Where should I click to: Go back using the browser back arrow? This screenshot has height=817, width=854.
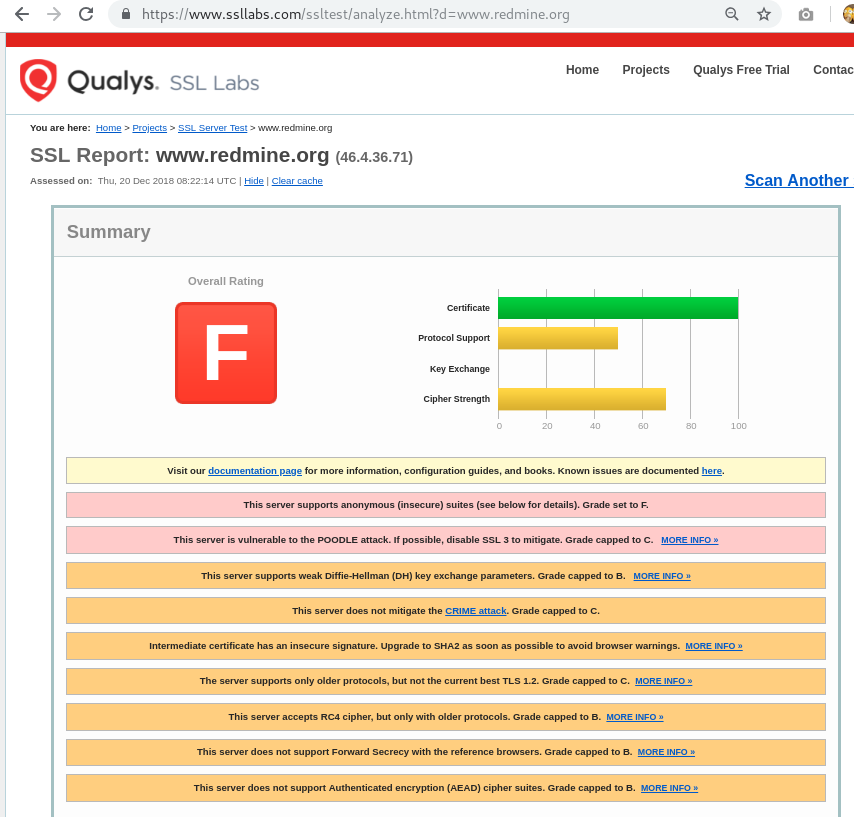coord(22,14)
